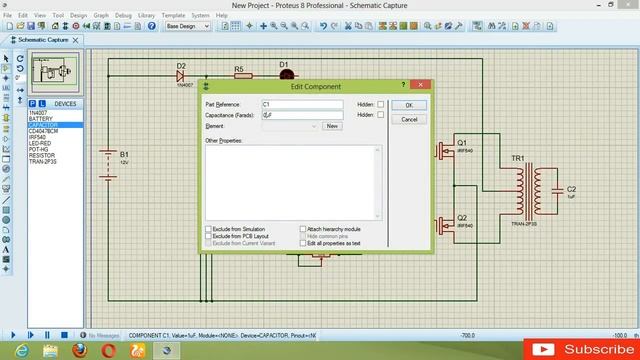
Task: Open the Graph menu
Action: pyautogui.click(x=101, y=16)
